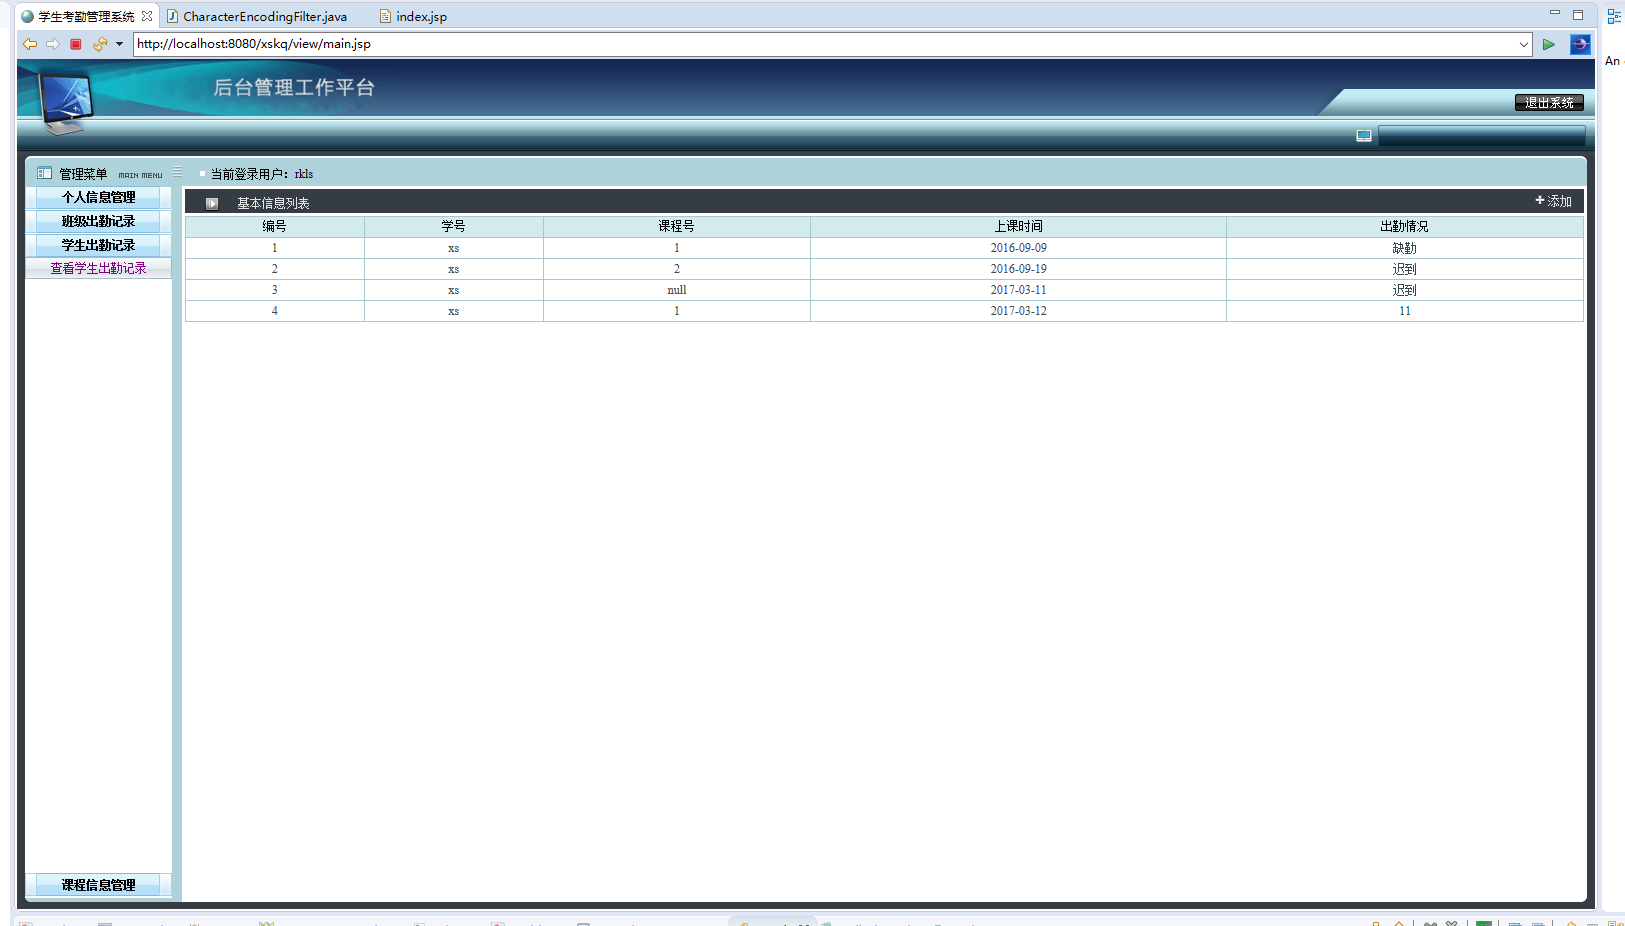Toggle the menu collapse handle beside MAIN MENU
Screen dimensions: 1625x926
tap(177, 172)
